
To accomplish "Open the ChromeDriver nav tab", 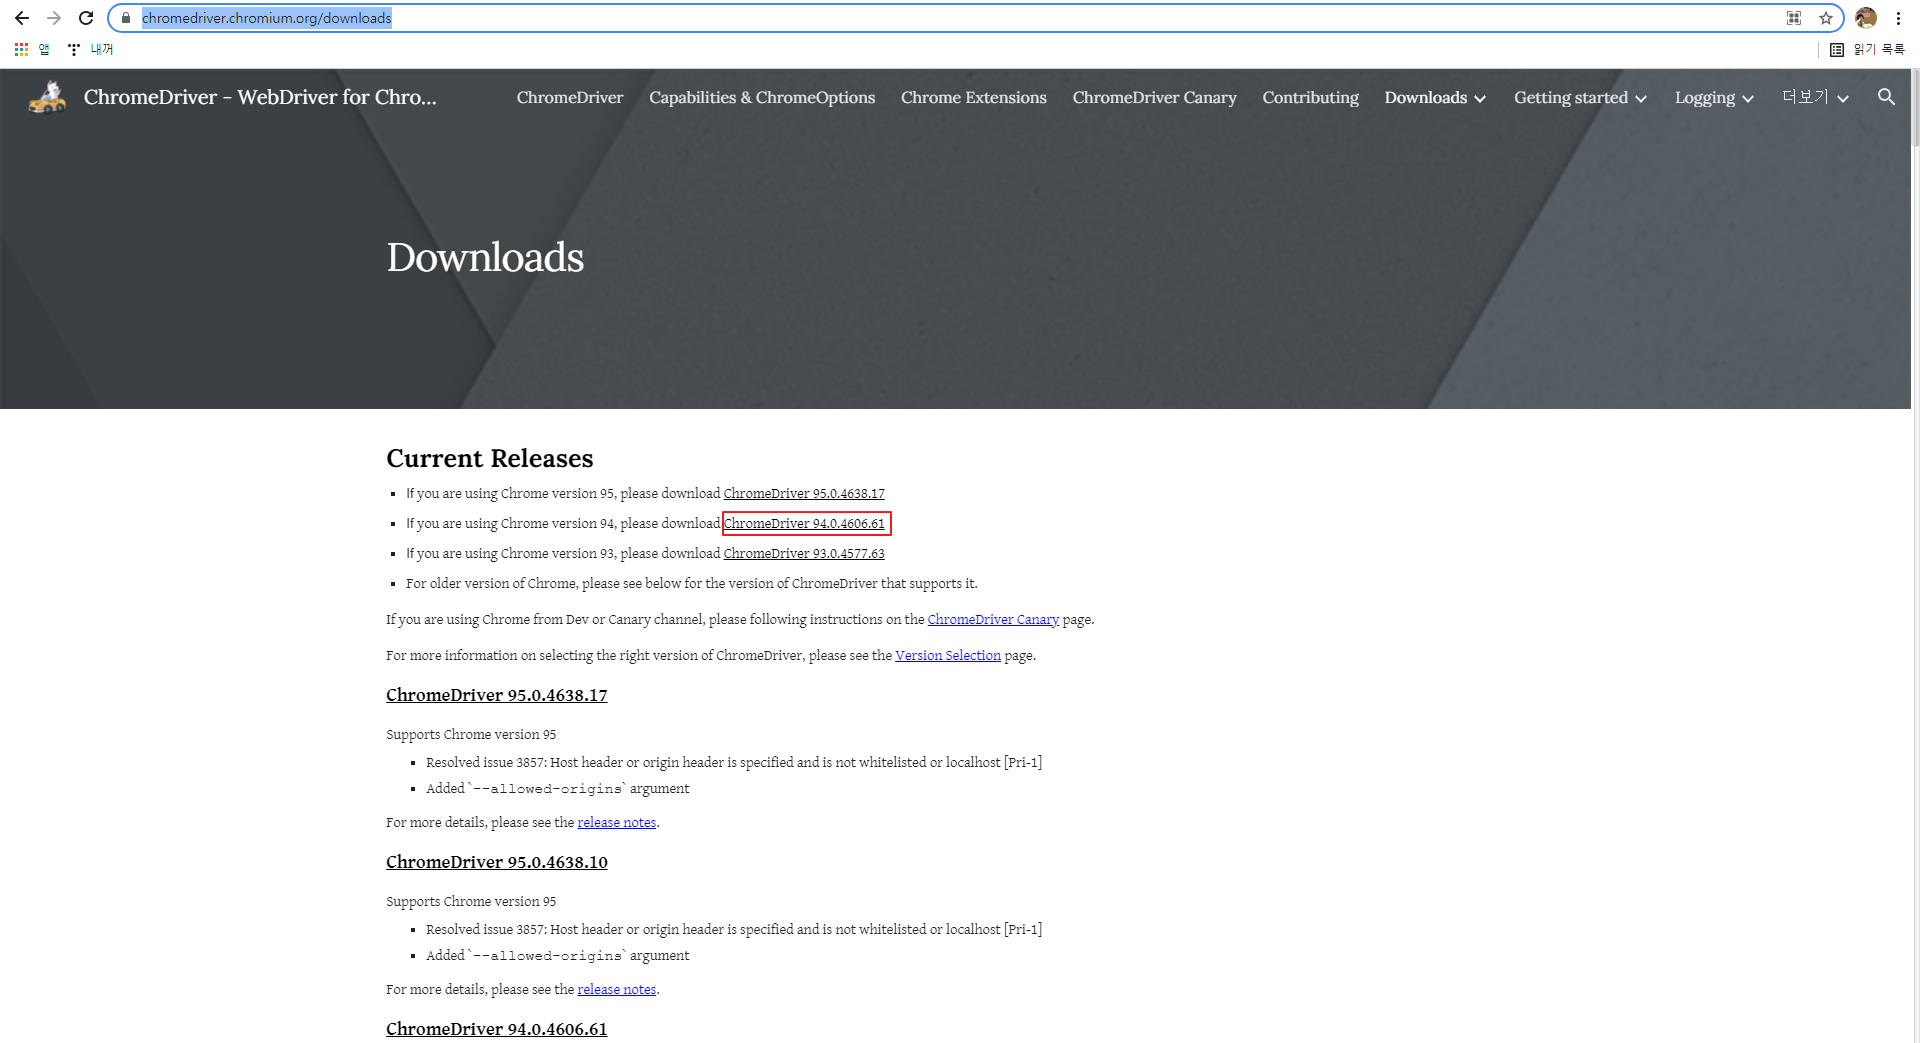I will (x=570, y=97).
